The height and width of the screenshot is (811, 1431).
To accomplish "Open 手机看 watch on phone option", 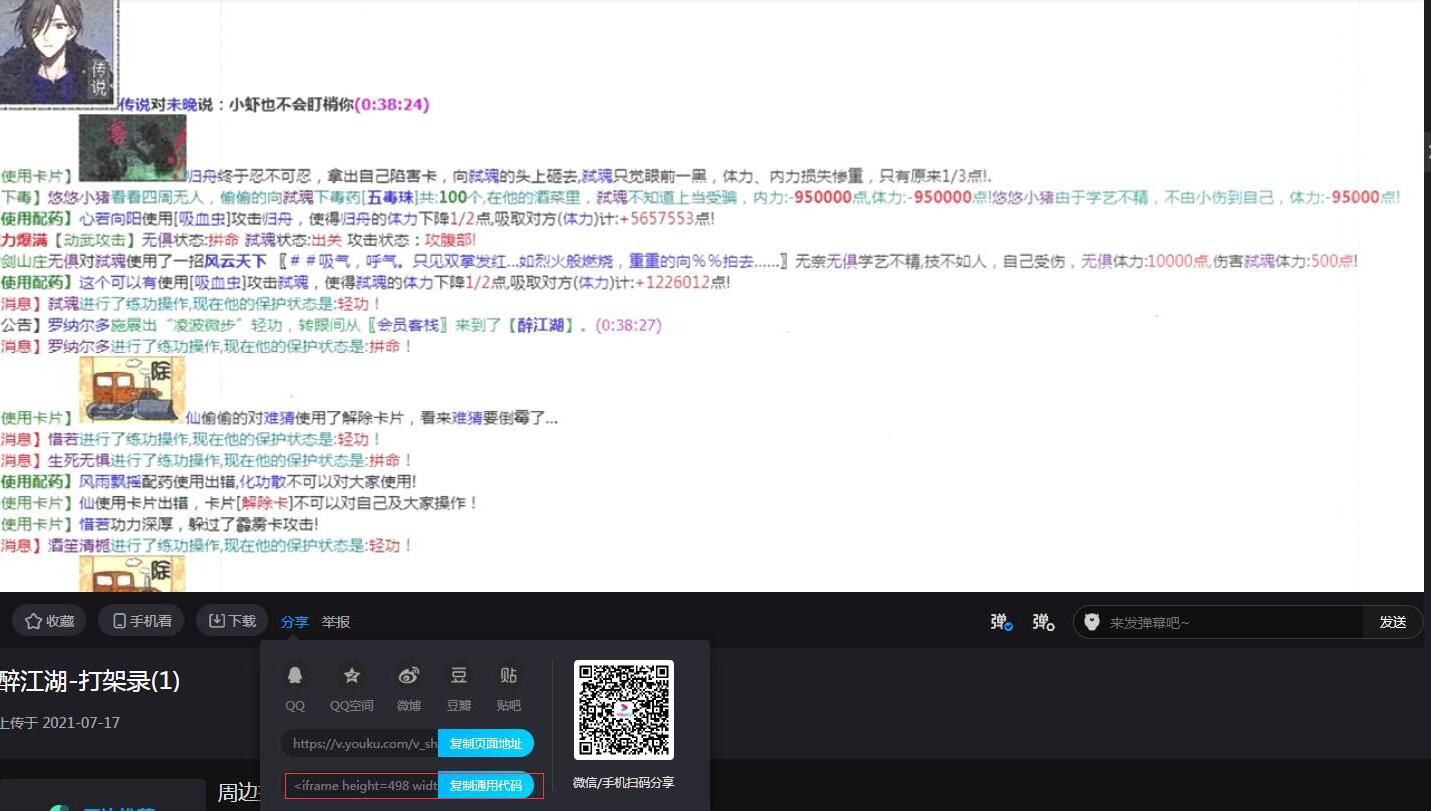I will click(x=141, y=621).
